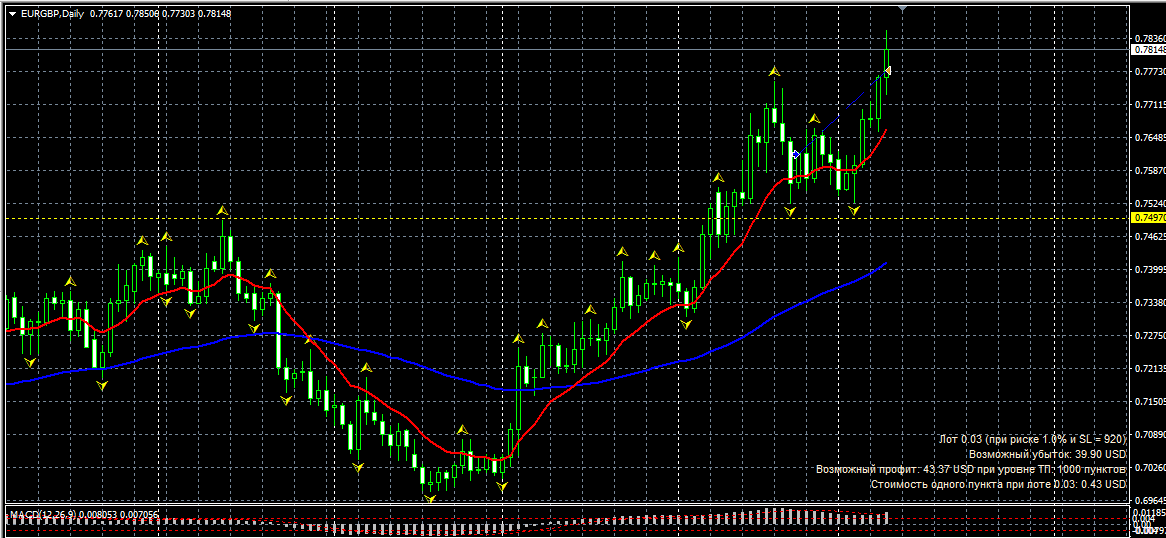Click the 0.77730 price scale label
Image resolution: width=1166 pixels, height=538 pixels.
pos(1150,71)
